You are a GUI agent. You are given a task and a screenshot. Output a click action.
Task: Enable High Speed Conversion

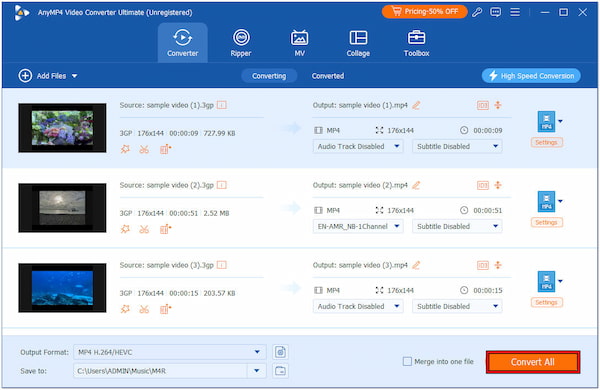coord(531,76)
